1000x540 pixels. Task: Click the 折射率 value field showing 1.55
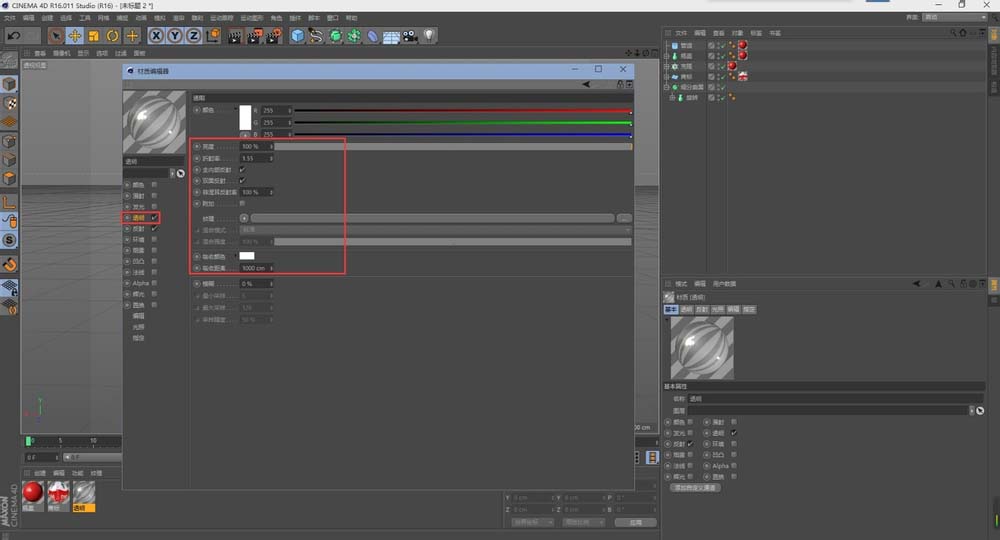[250, 158]
